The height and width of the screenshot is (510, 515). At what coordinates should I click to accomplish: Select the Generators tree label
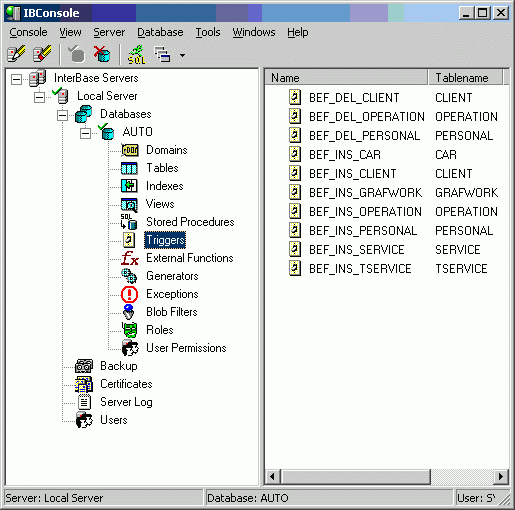tap(172, 276)
